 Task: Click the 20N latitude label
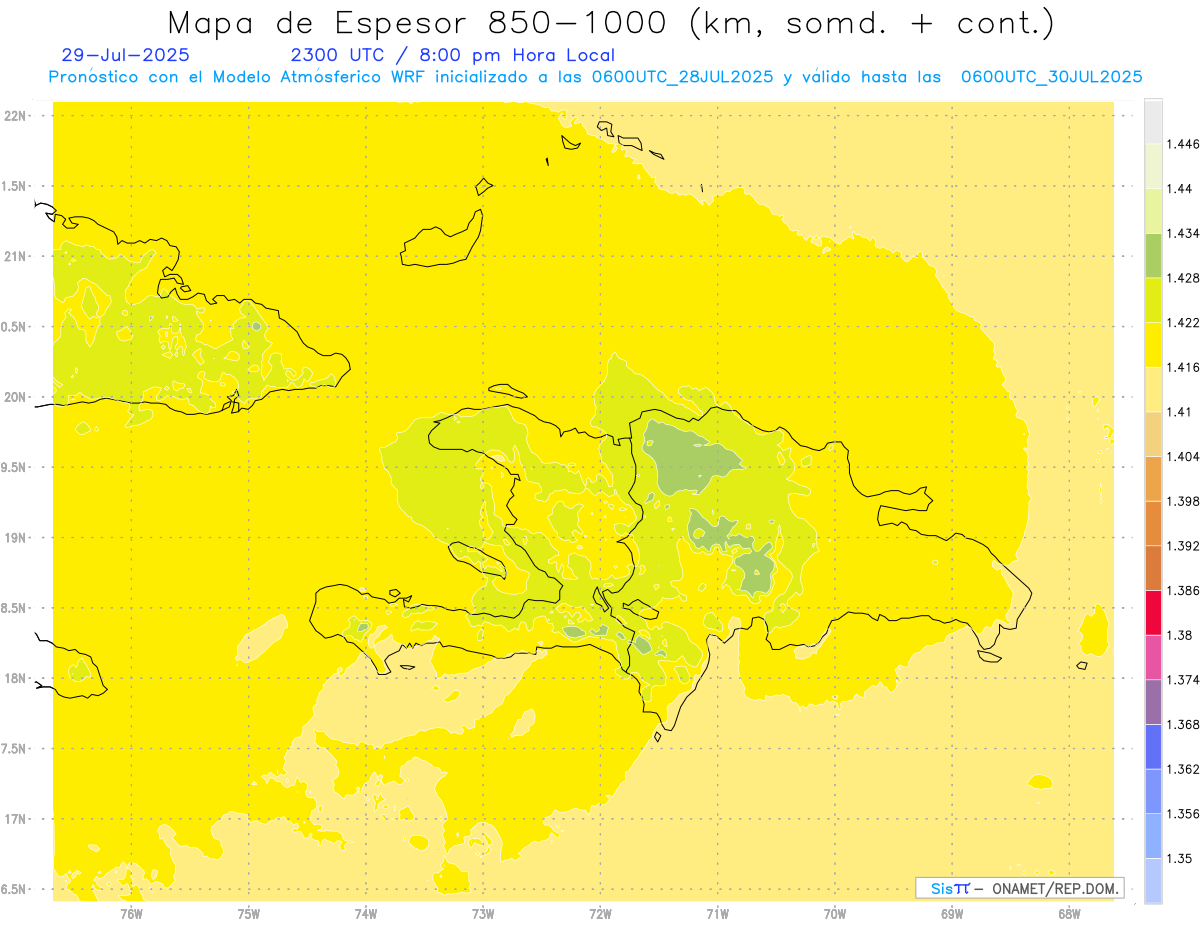tap(16, 397)
